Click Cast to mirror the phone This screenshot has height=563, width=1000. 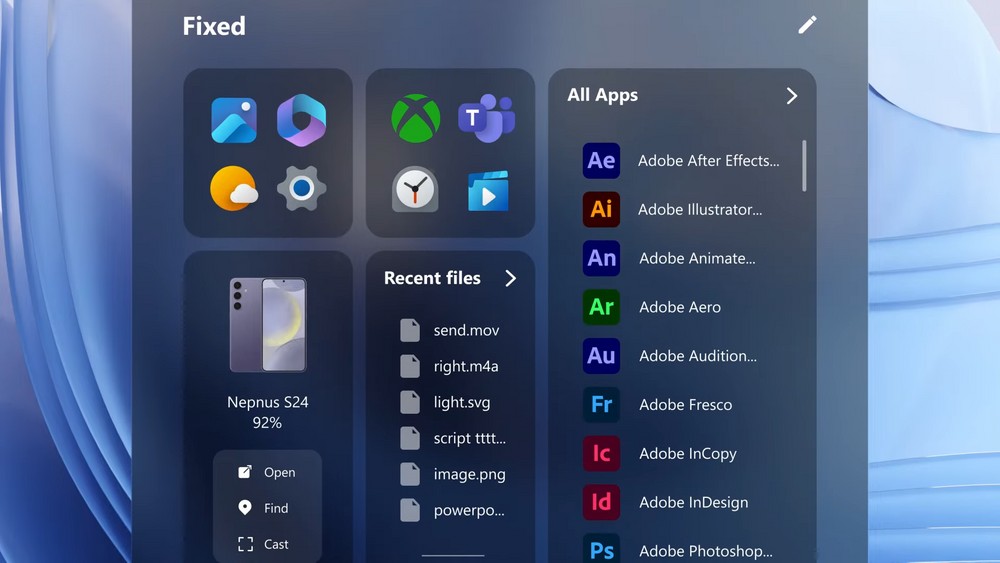point(263,544)
